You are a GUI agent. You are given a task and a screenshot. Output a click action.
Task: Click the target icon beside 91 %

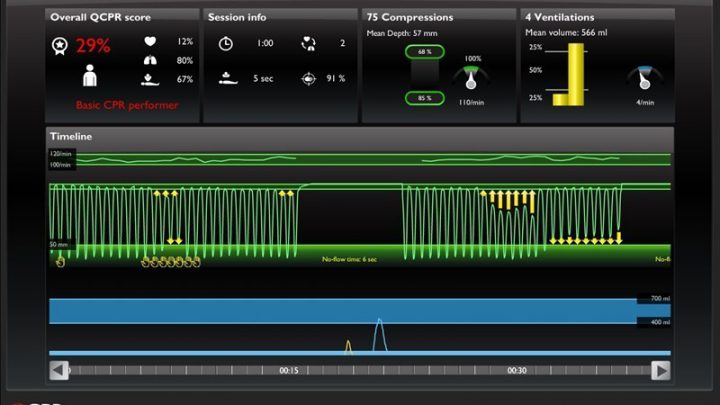[309, 79]
